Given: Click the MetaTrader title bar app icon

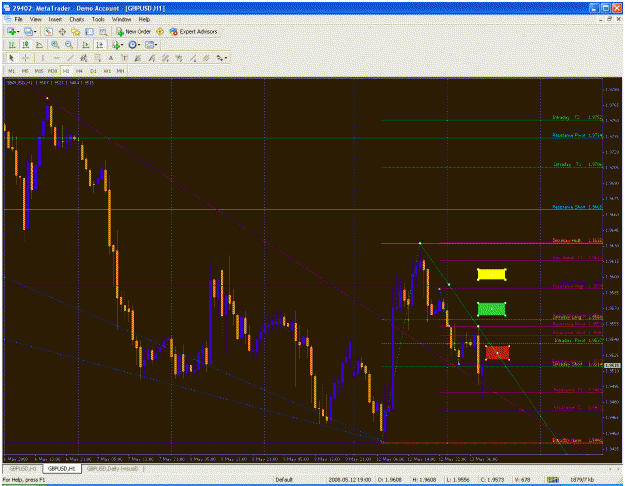Looking at the screenshot, I should (6, 8).
